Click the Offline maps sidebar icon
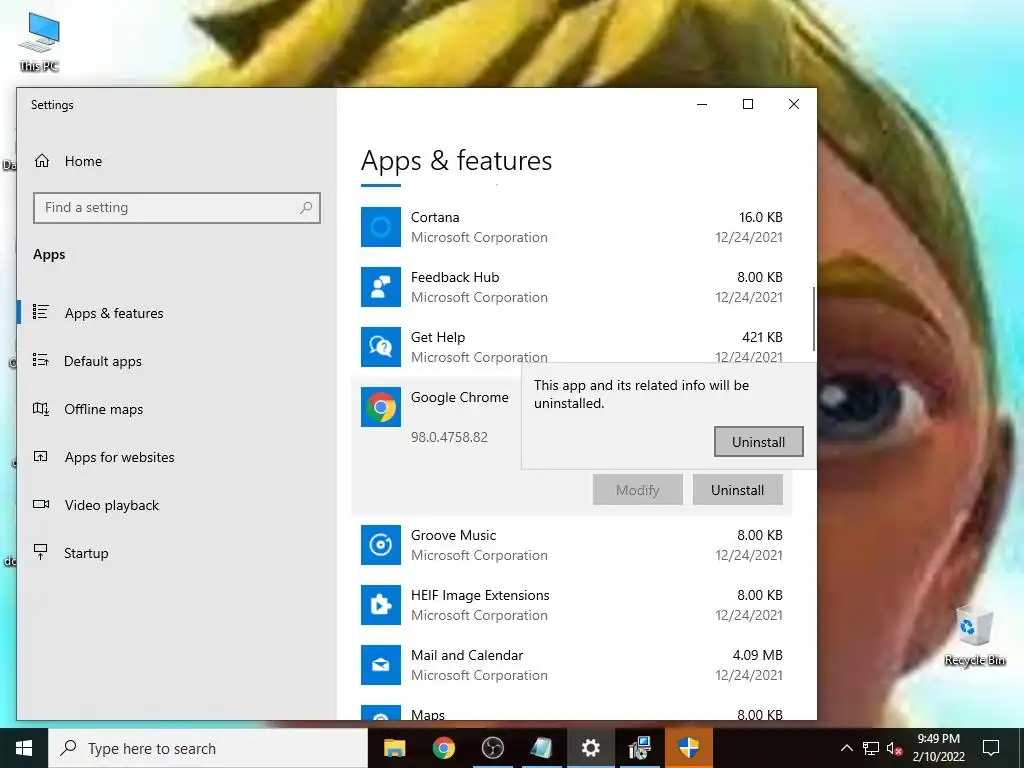This screenshot has width=1024, height=768. (40, 409)
